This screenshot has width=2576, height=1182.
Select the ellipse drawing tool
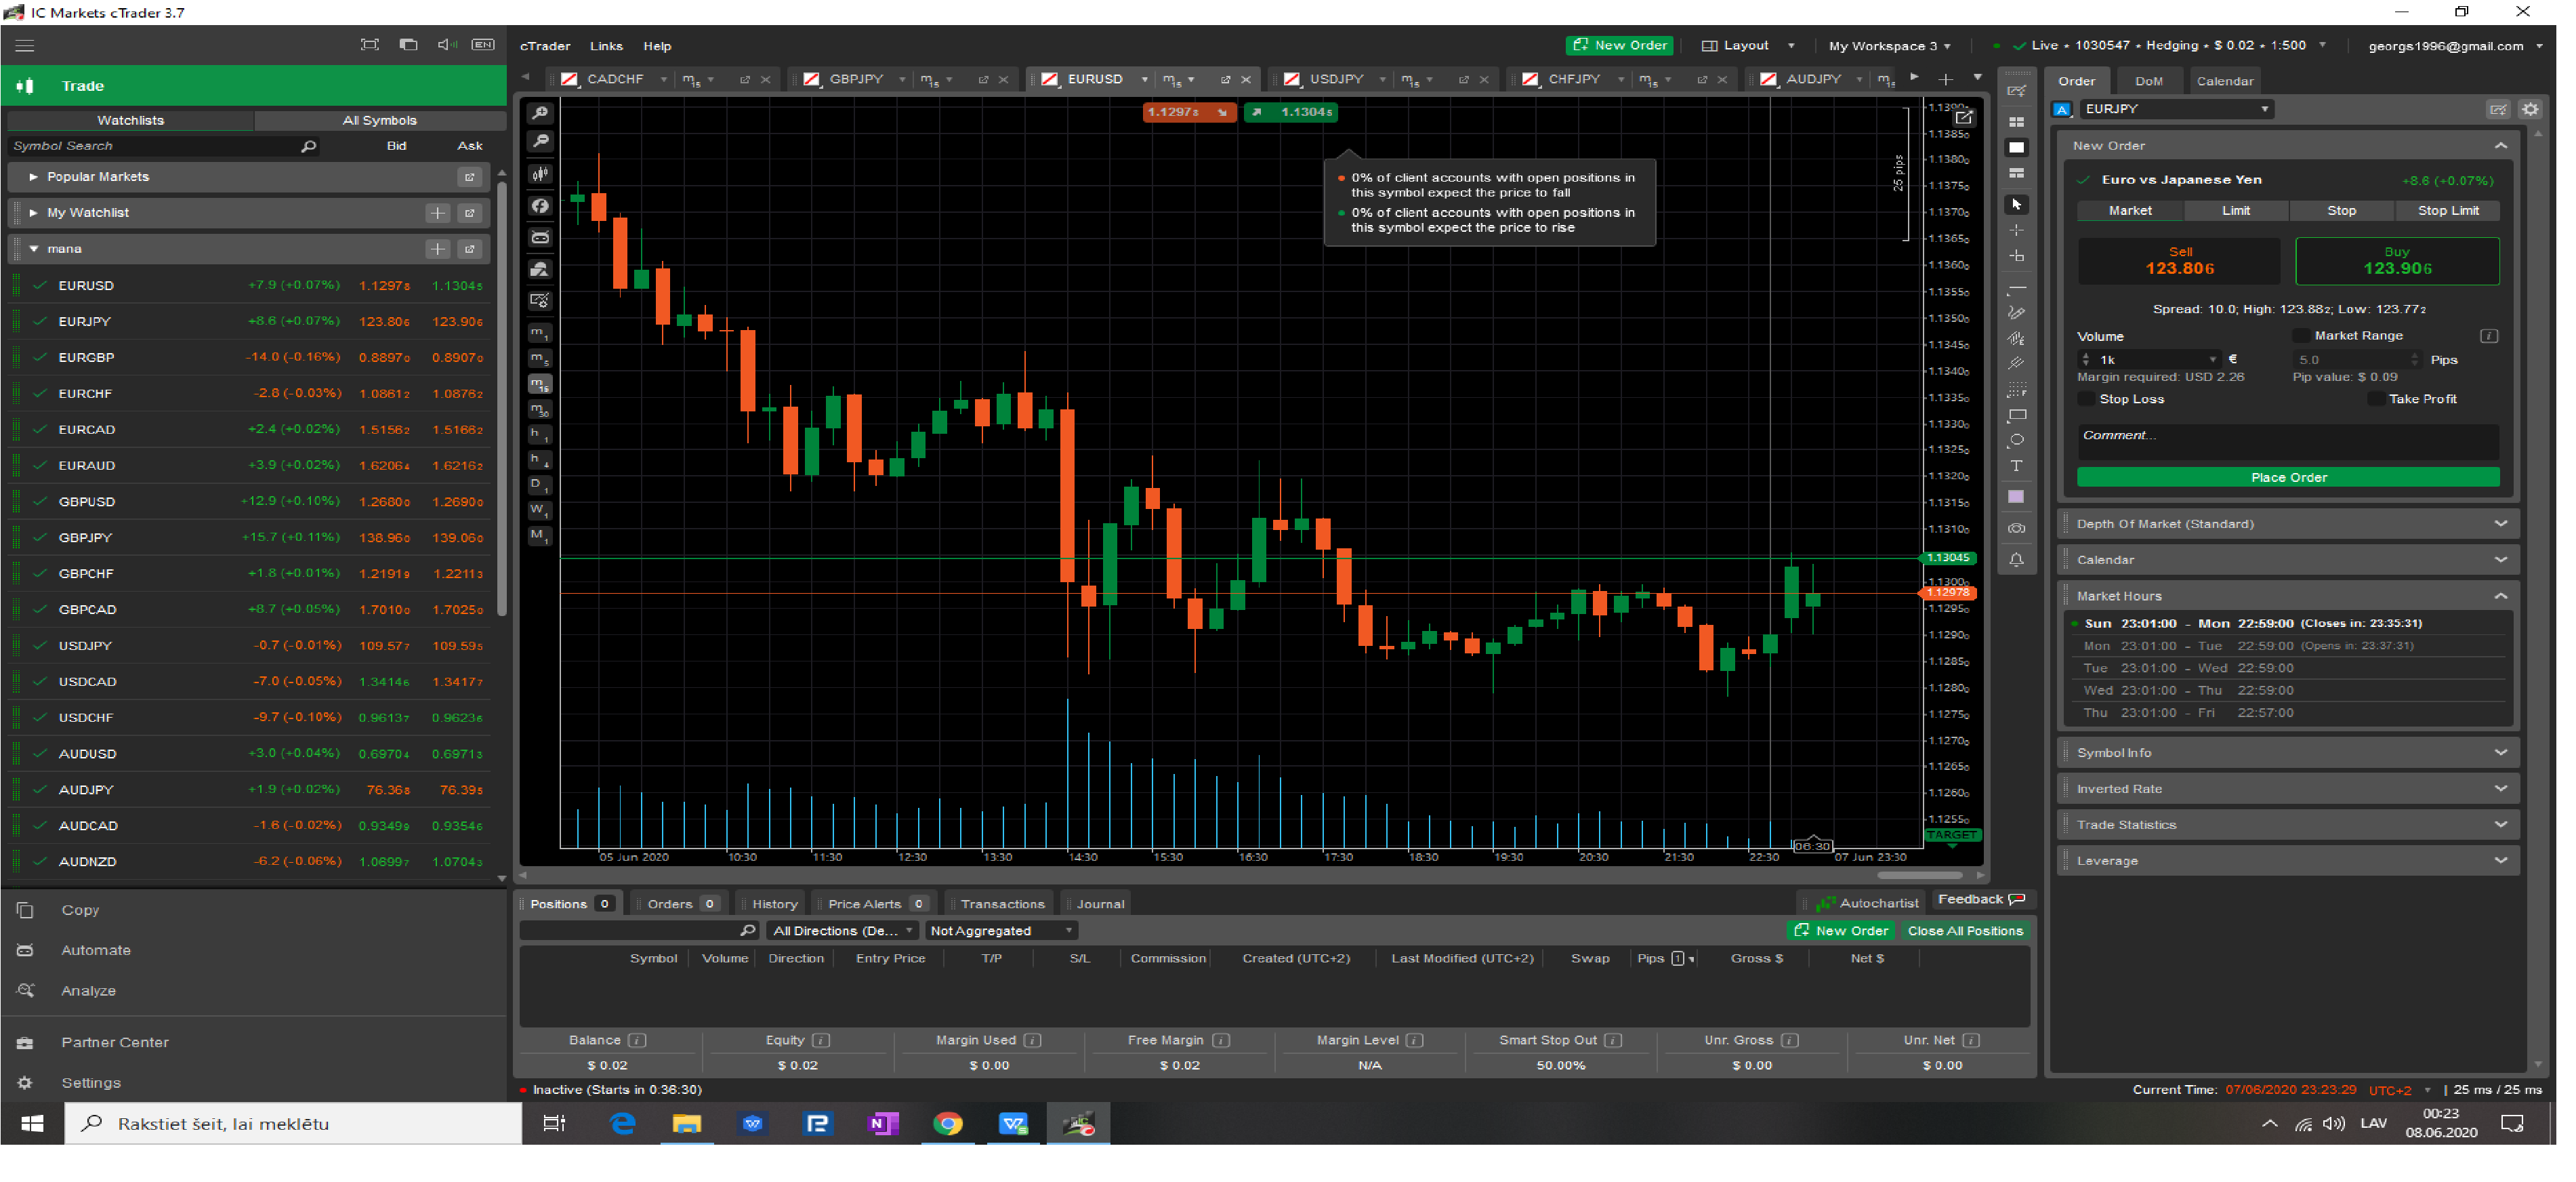pyautogui.click(x=2016, y=440)
